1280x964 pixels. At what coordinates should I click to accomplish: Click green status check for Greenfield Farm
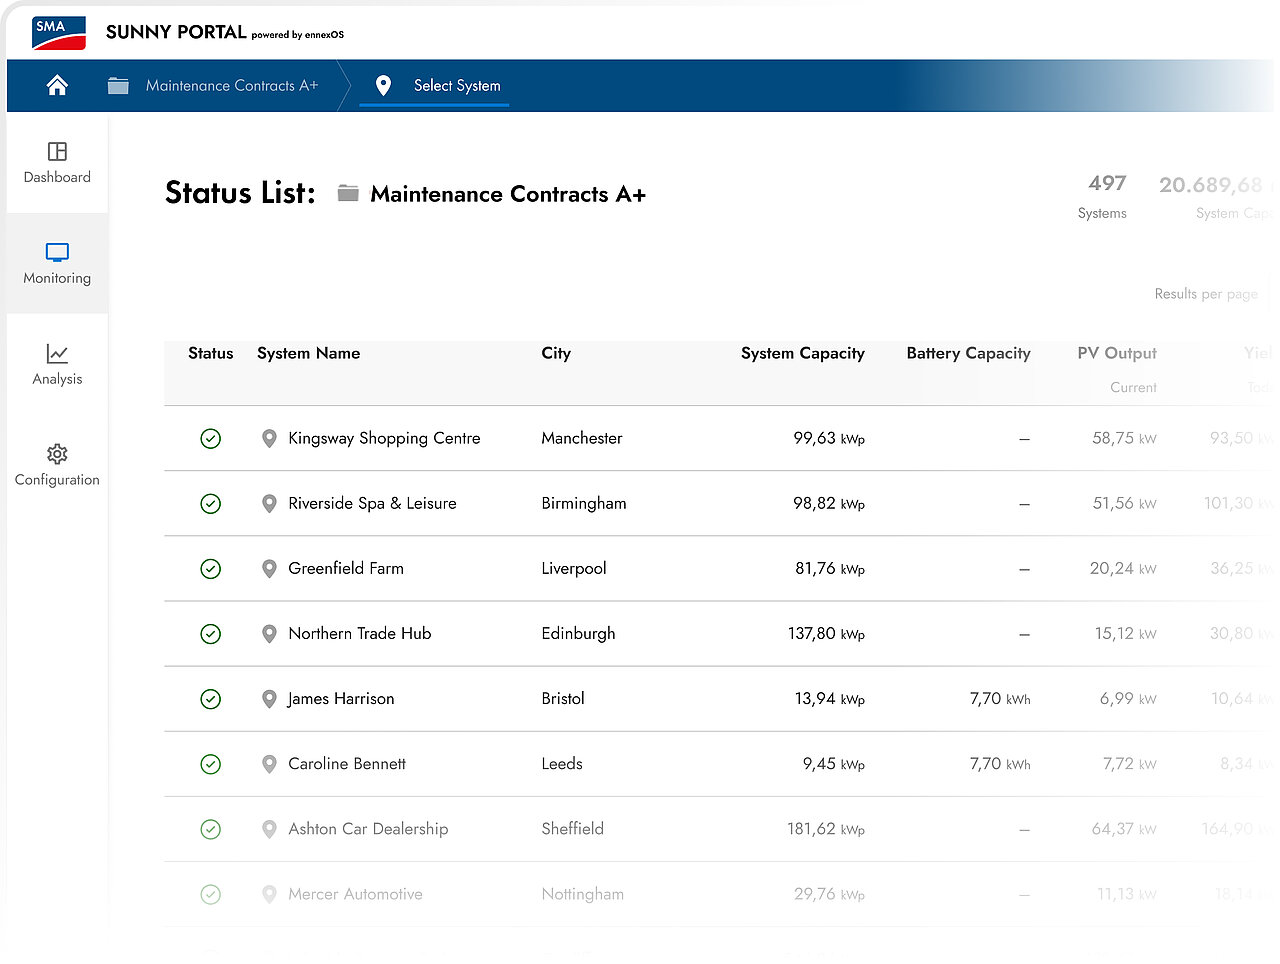pos(210,568)
